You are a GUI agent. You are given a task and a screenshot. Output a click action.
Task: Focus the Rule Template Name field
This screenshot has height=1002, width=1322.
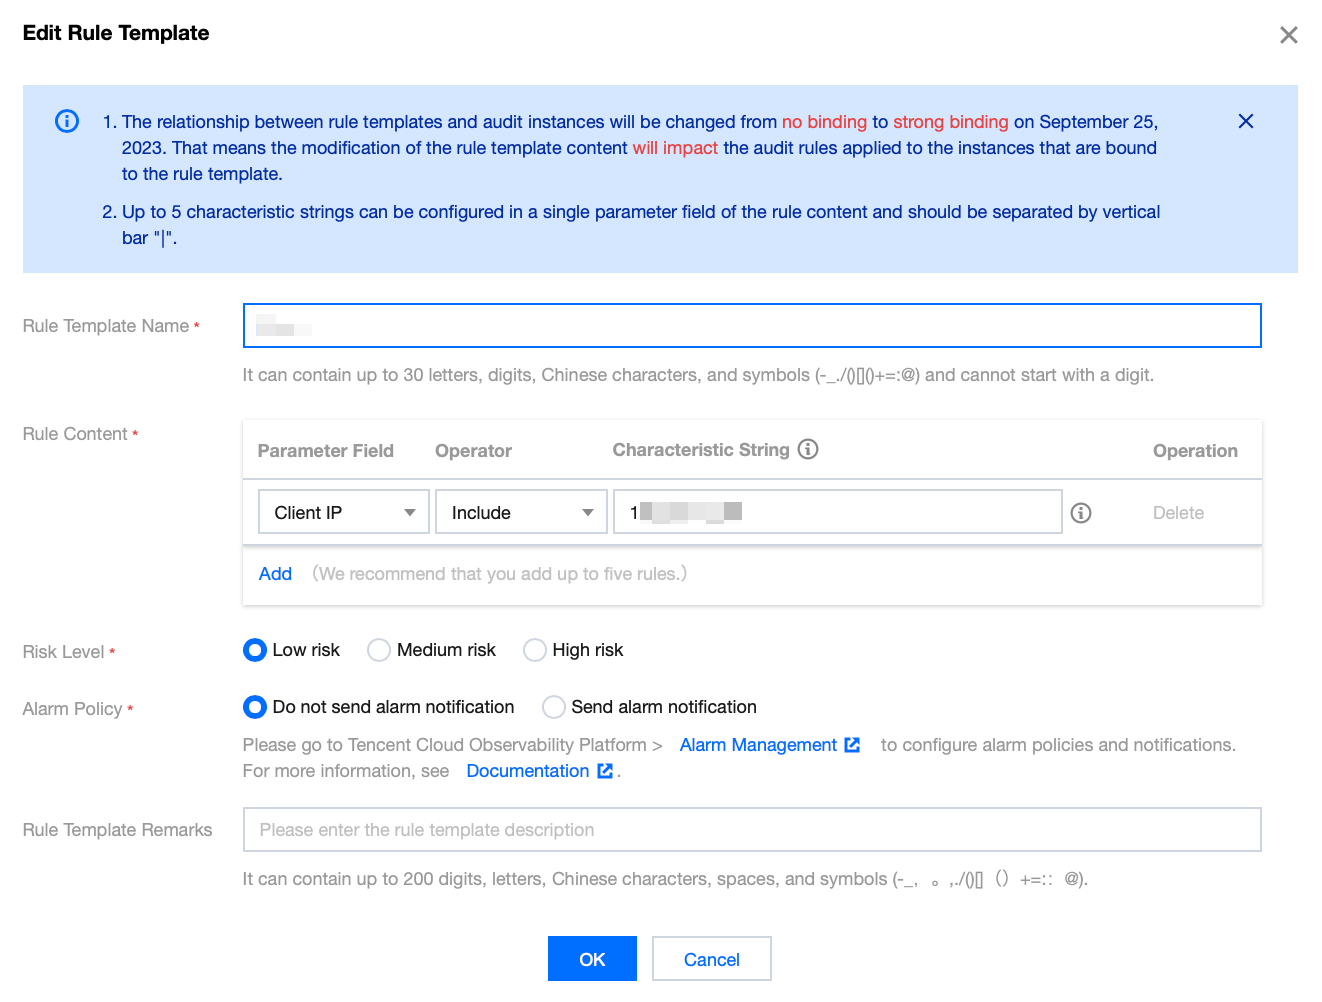(x=751, y=326)
